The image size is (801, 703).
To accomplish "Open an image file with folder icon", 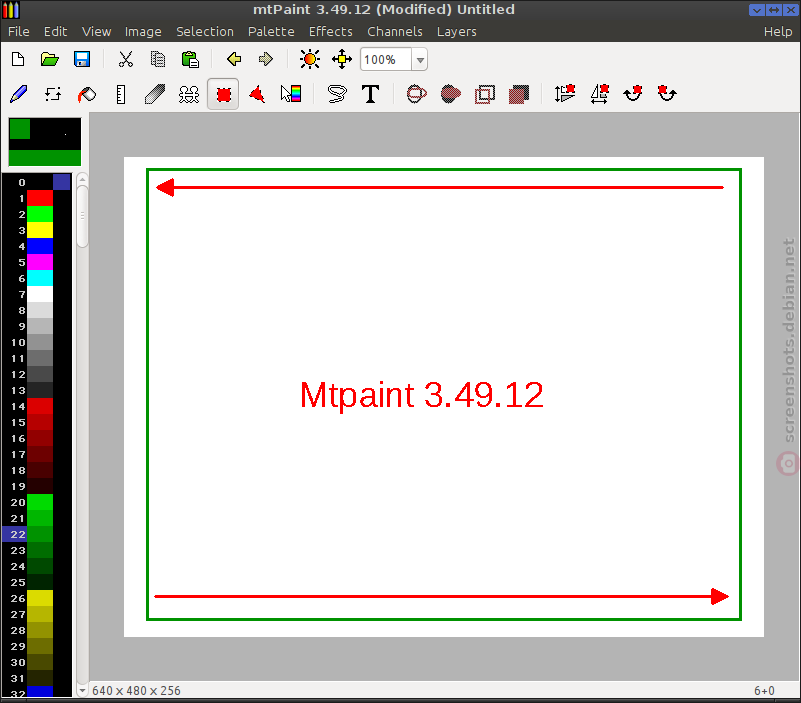I will click(x=50, y=59).
